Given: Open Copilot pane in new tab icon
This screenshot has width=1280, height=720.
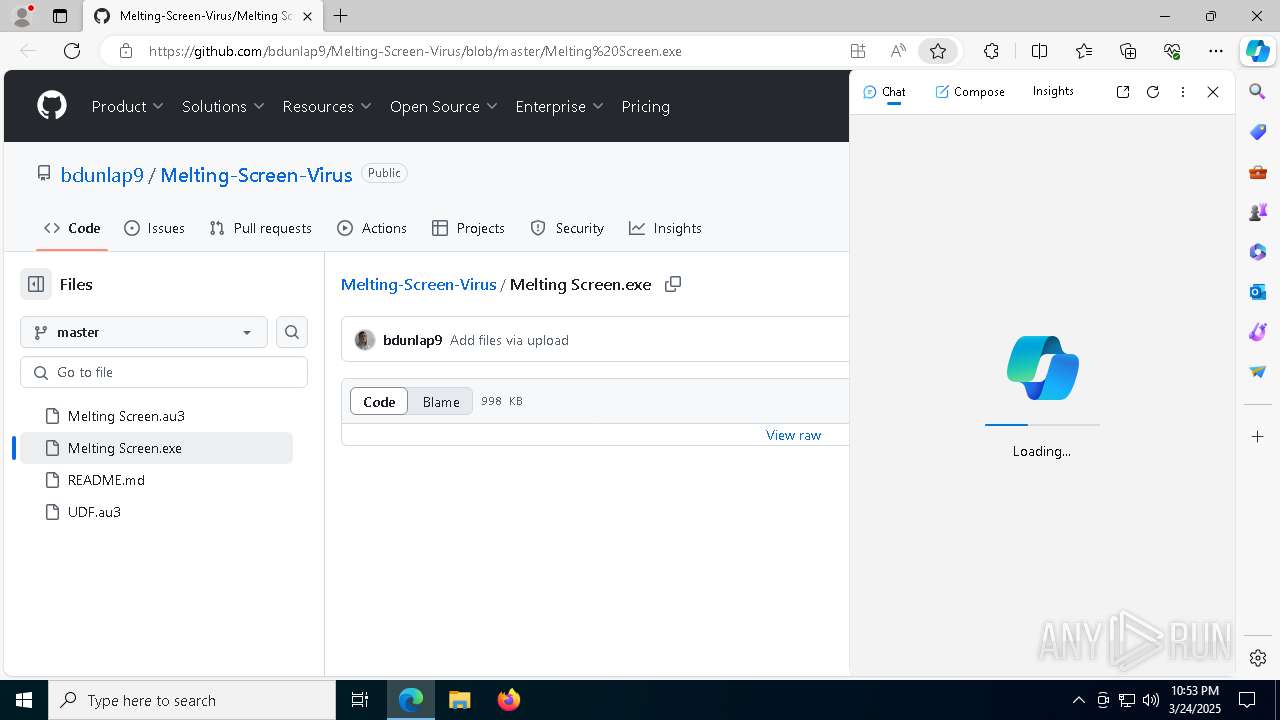Looking at the screenshot, I should (1123, 91).
